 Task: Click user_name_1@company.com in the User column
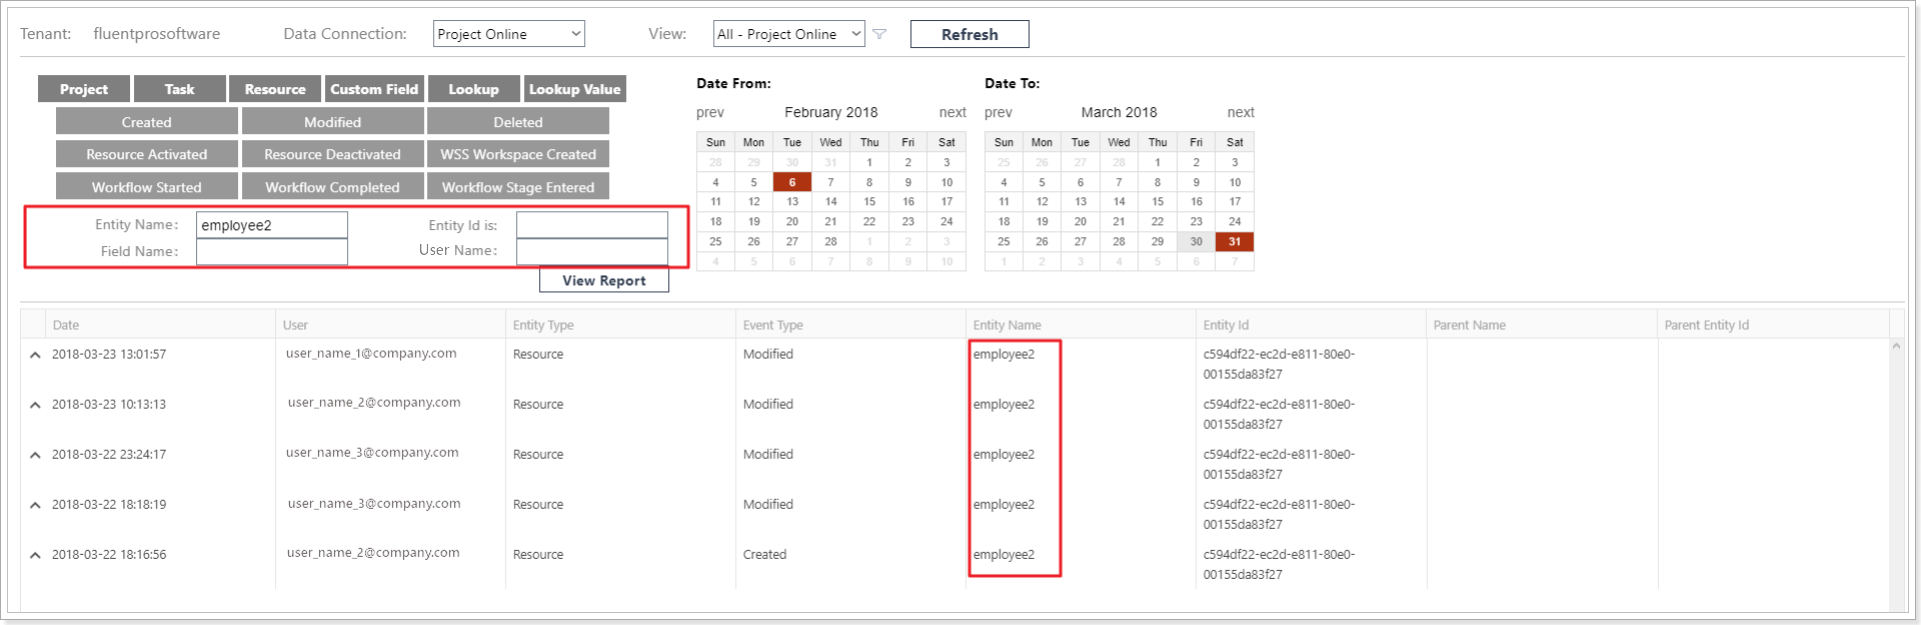coord(371,353)
